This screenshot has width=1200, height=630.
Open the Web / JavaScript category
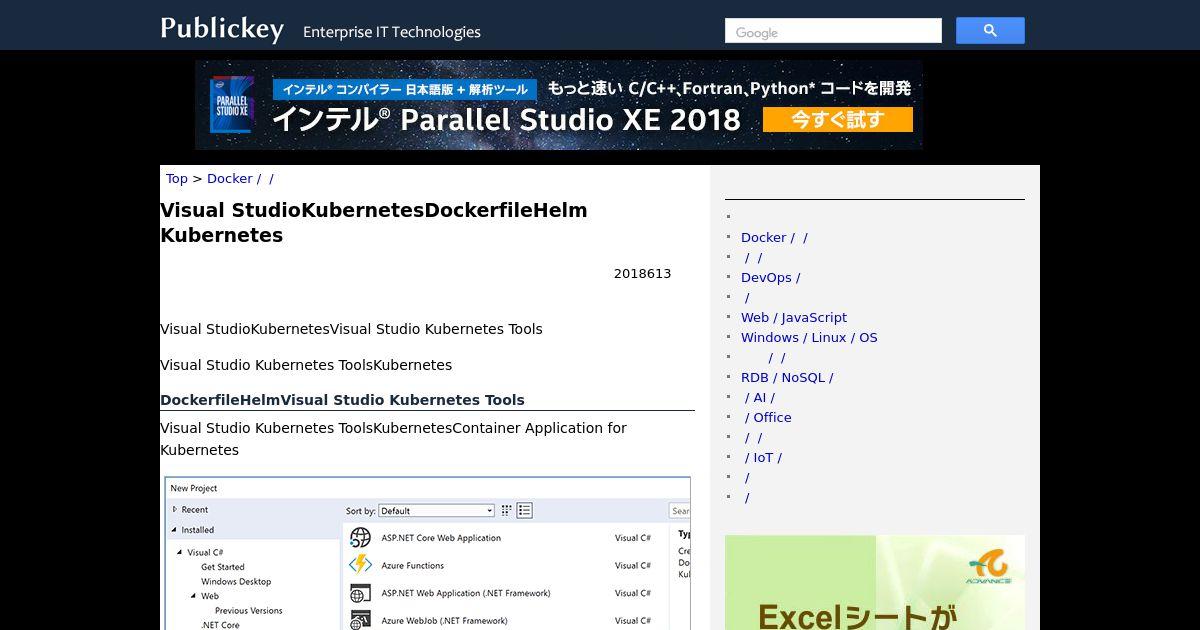point(794,317)
